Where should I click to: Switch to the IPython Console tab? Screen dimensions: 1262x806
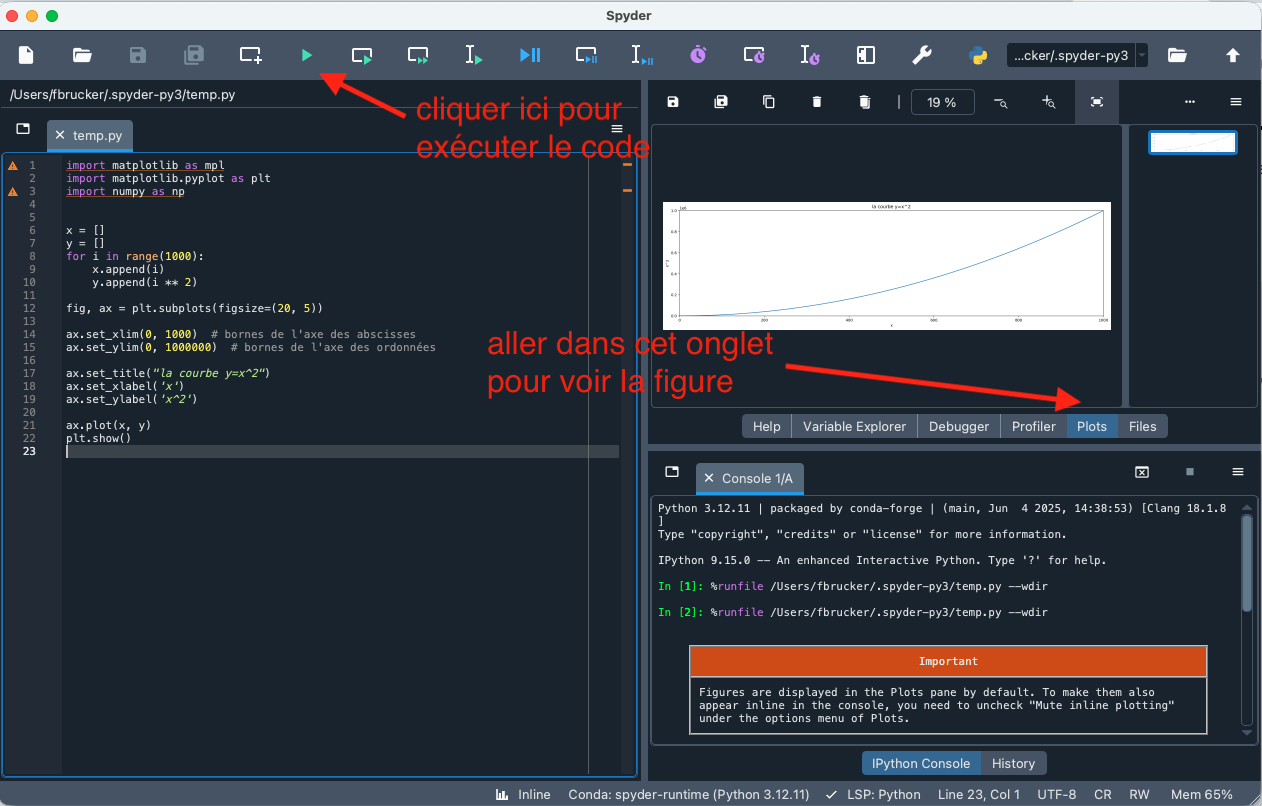coord(921,763)
